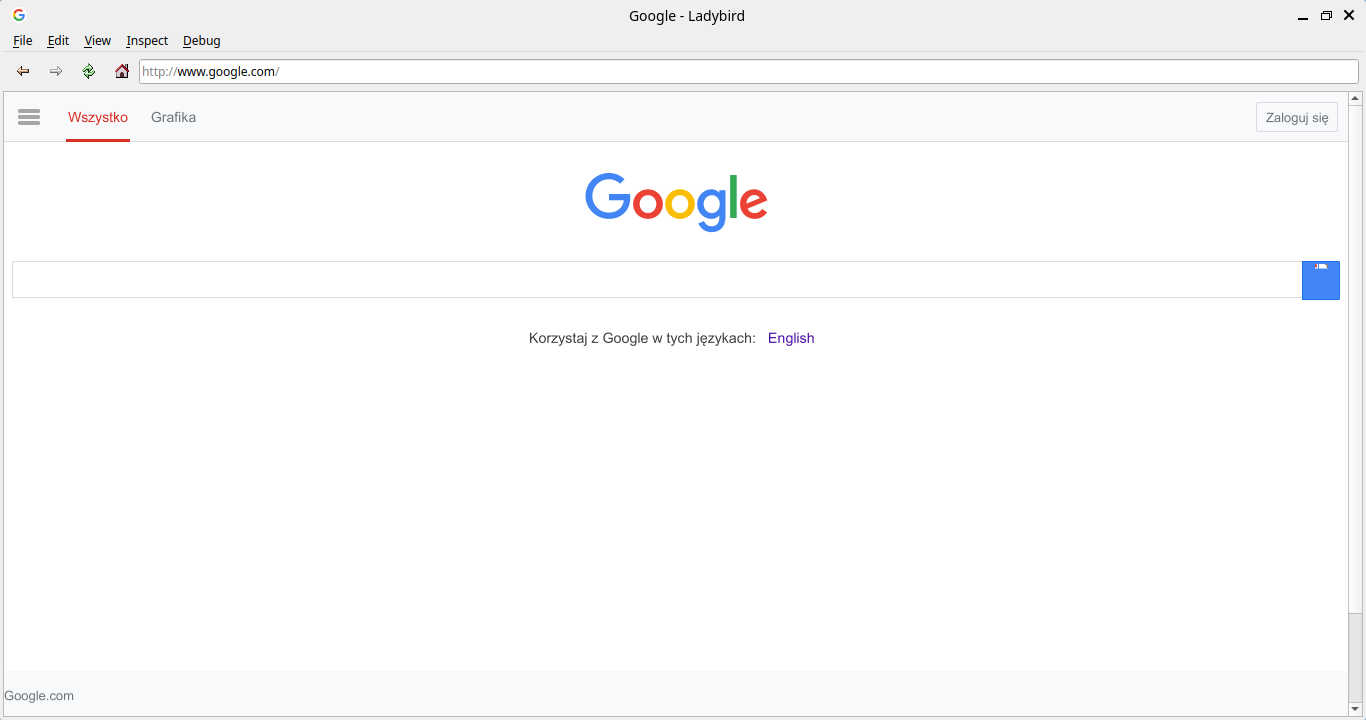Switch language via English link

tap(791, 338)
